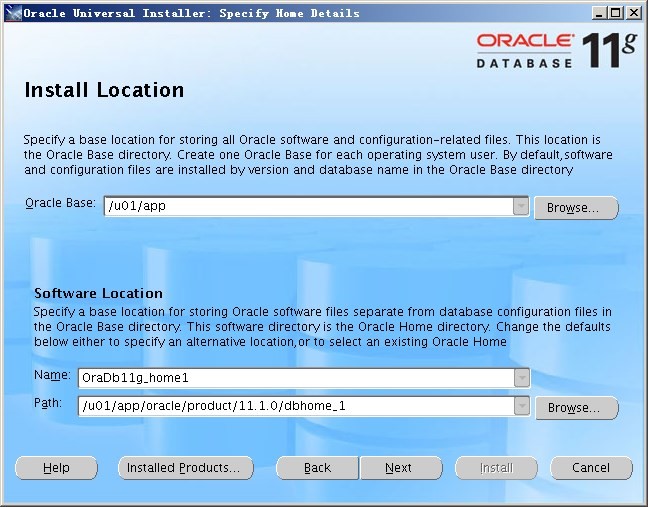Expand the Path dropdown list
The height and width of the screenshot is (507, 648).
pos(520,406)
